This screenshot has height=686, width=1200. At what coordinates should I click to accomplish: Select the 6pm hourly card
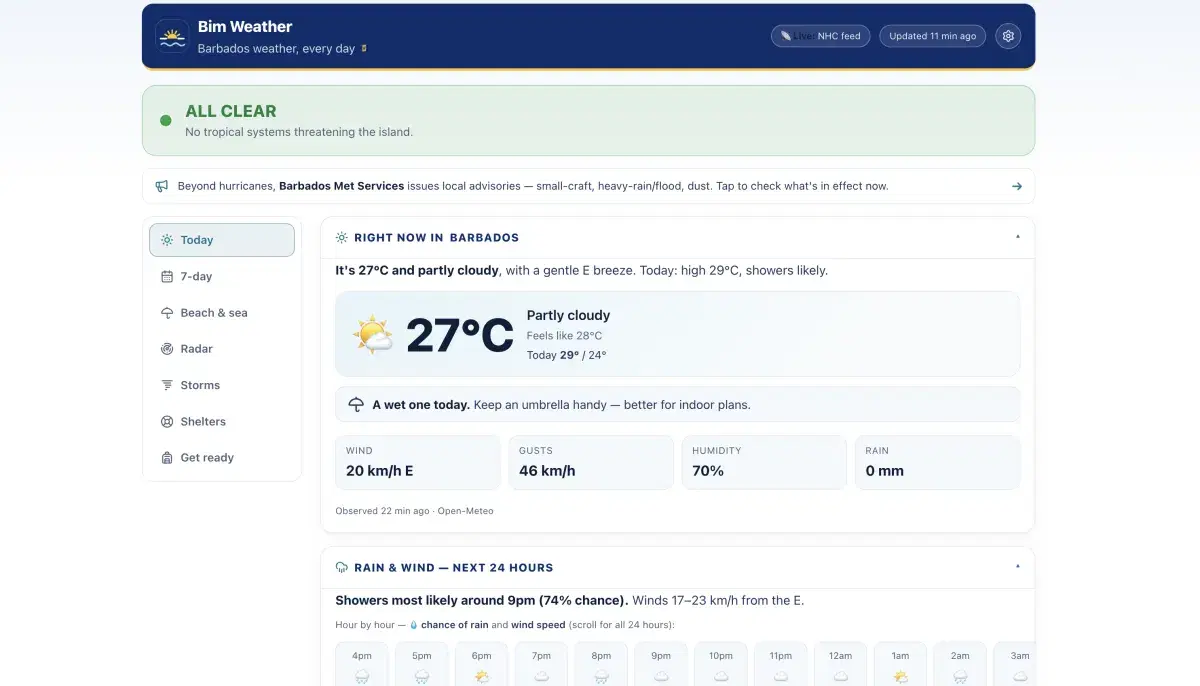tap(482, 664)
